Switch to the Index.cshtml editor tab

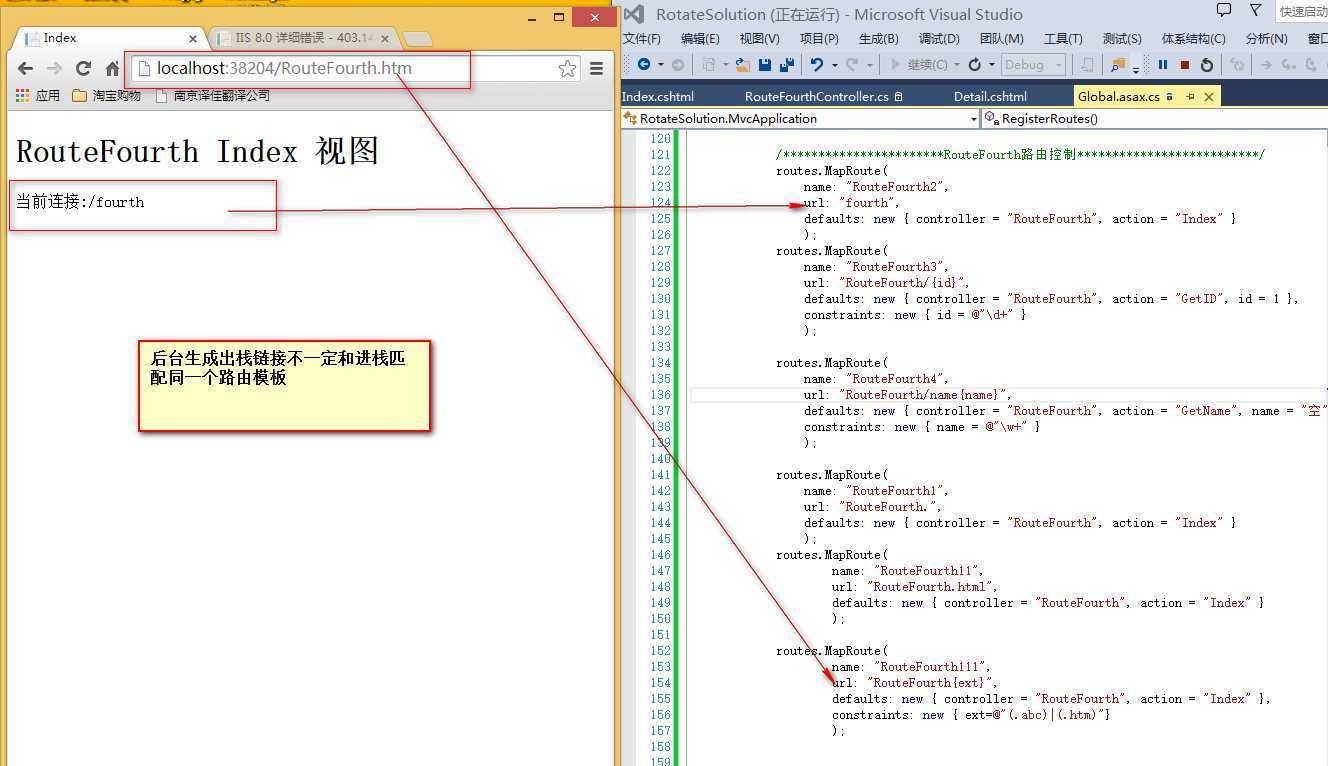click(658, 97)
